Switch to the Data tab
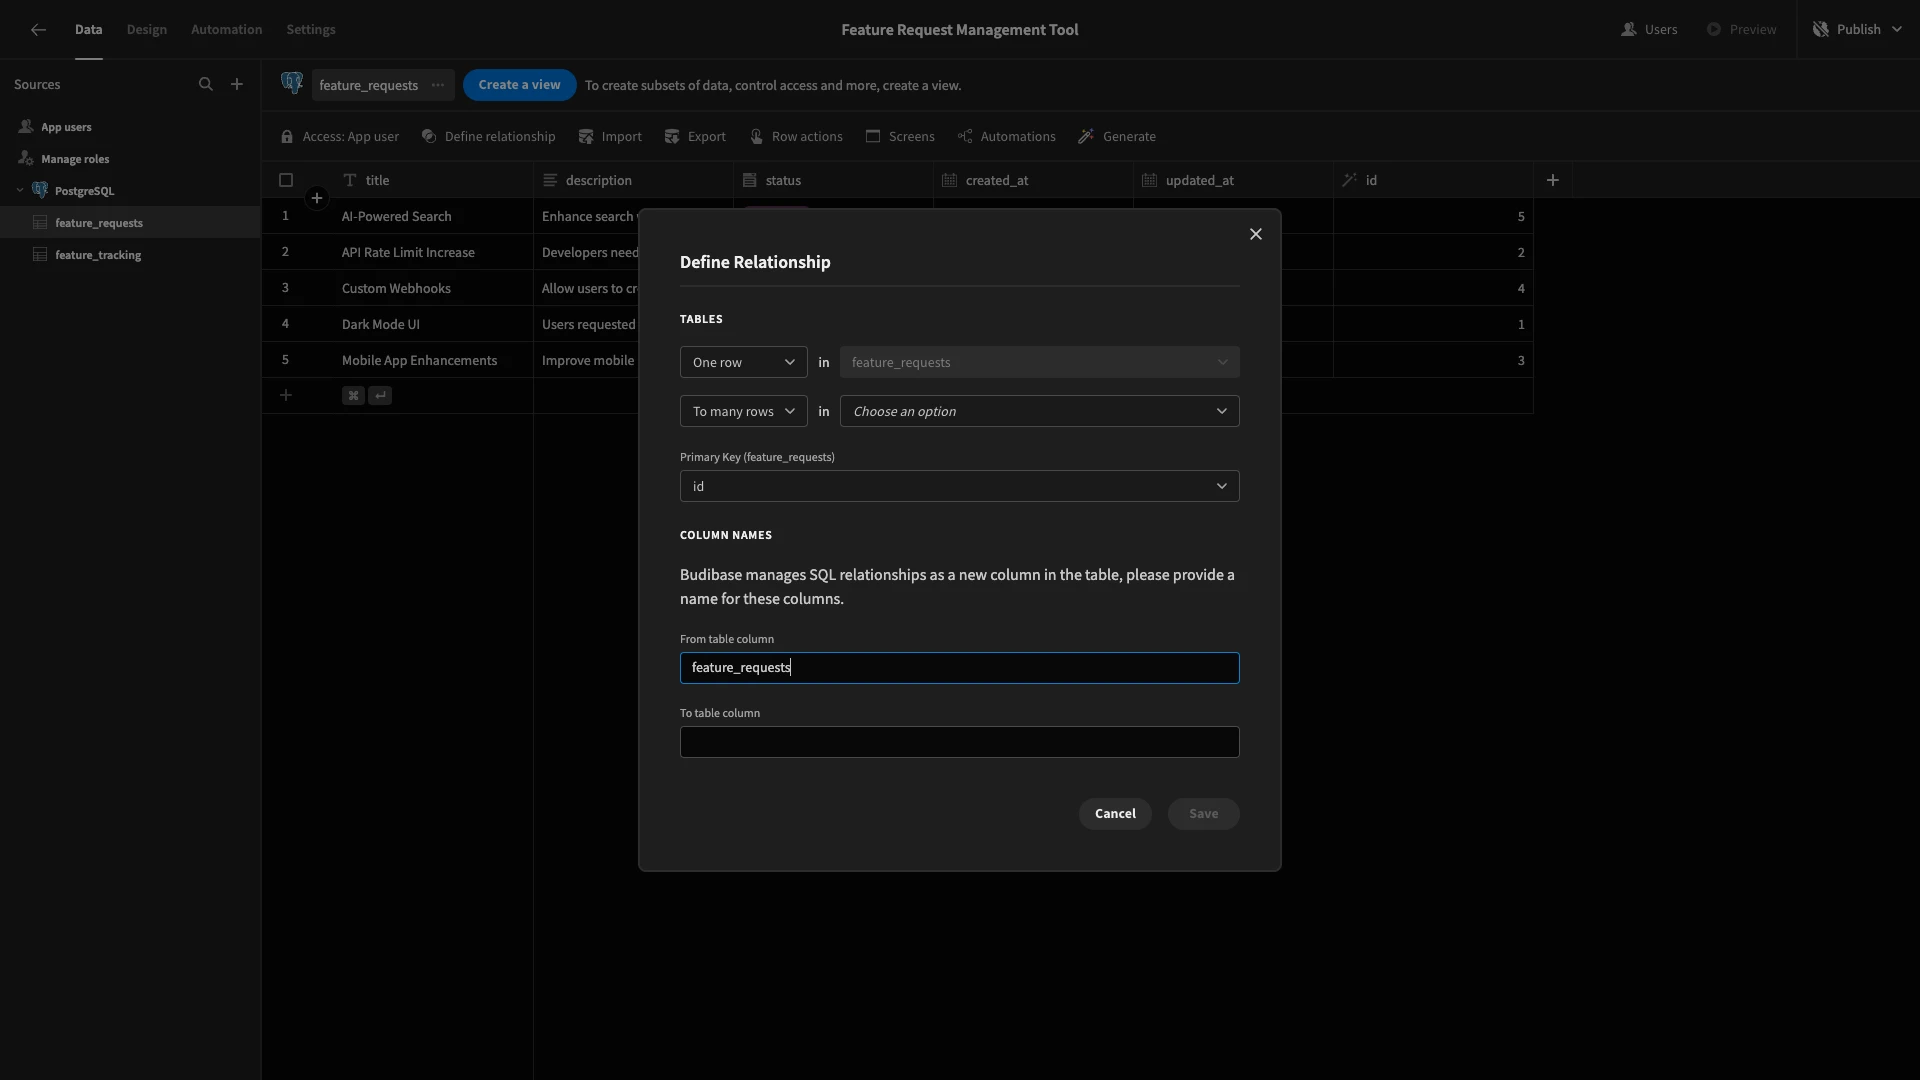The image size is (1920, 1080). [89, 30]
